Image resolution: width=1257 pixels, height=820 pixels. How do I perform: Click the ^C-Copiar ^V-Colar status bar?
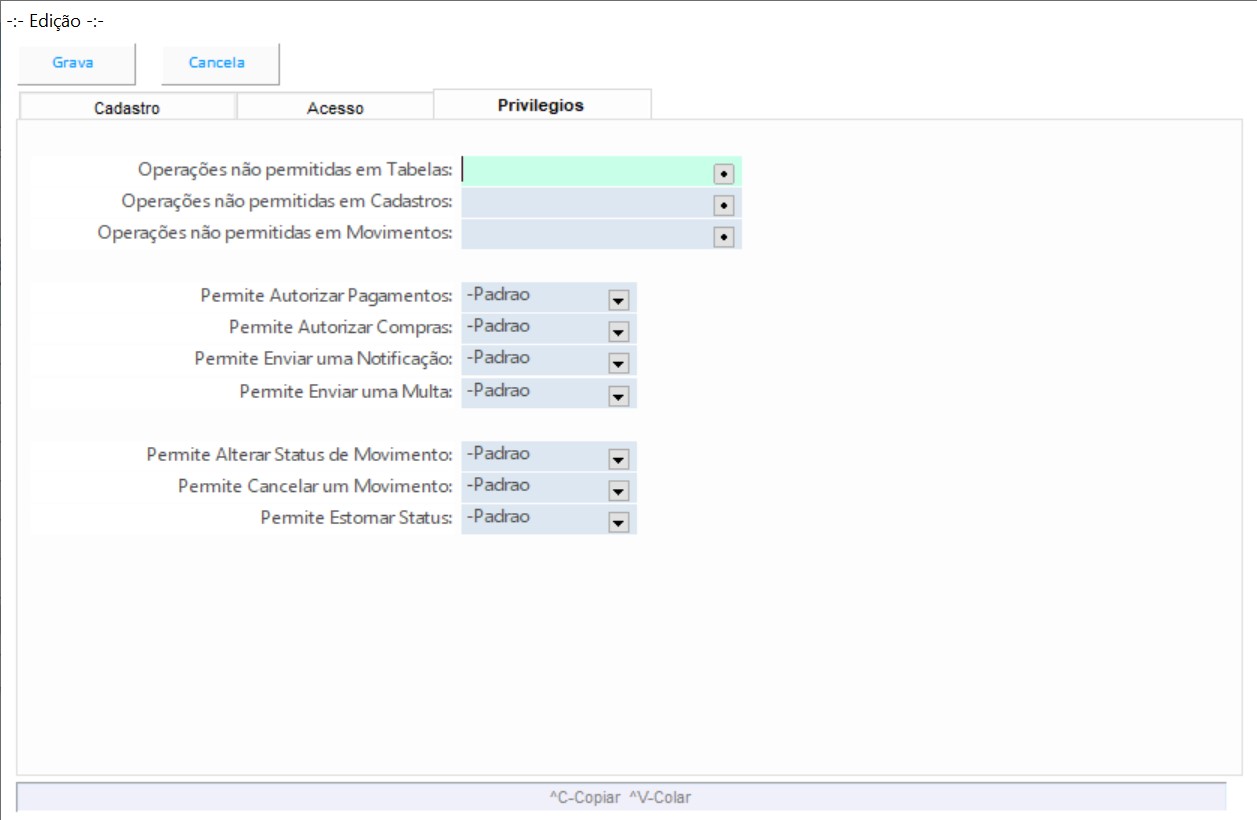tap(620, 797)
